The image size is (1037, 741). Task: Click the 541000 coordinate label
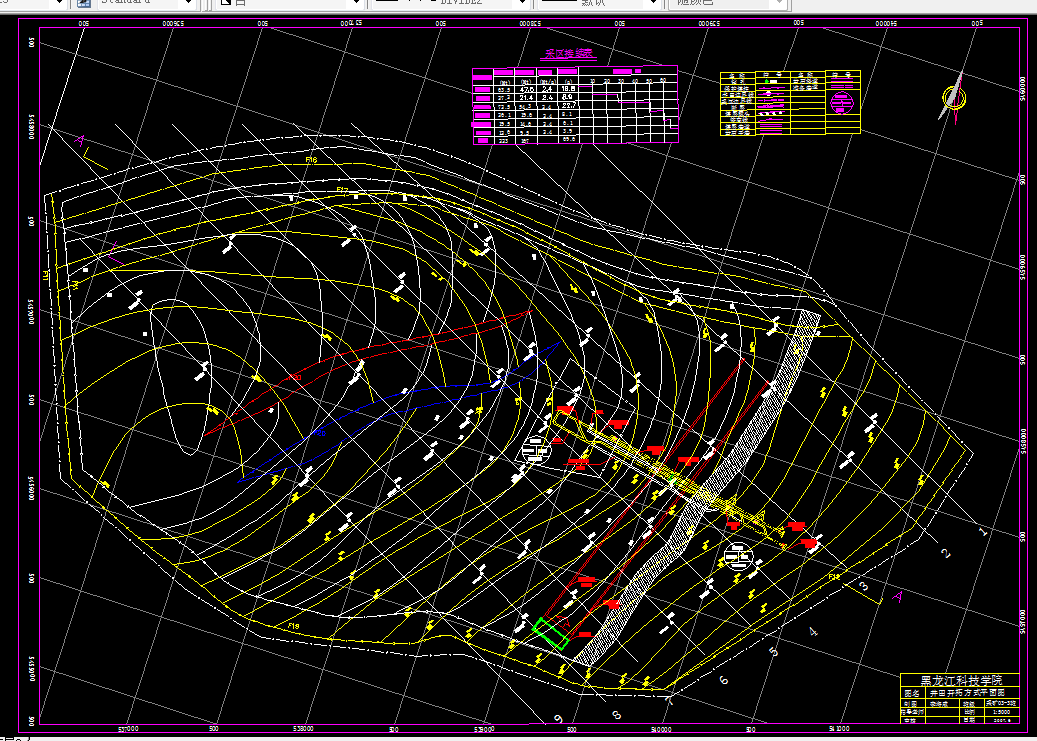pos(838,729)
